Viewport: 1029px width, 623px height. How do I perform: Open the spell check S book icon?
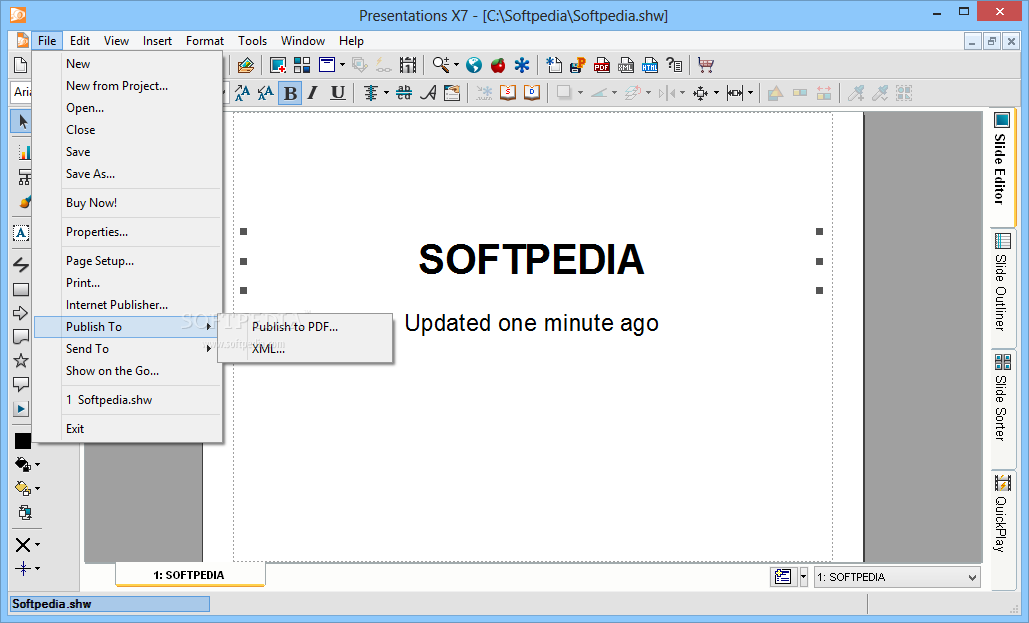[x=508, y=93]
